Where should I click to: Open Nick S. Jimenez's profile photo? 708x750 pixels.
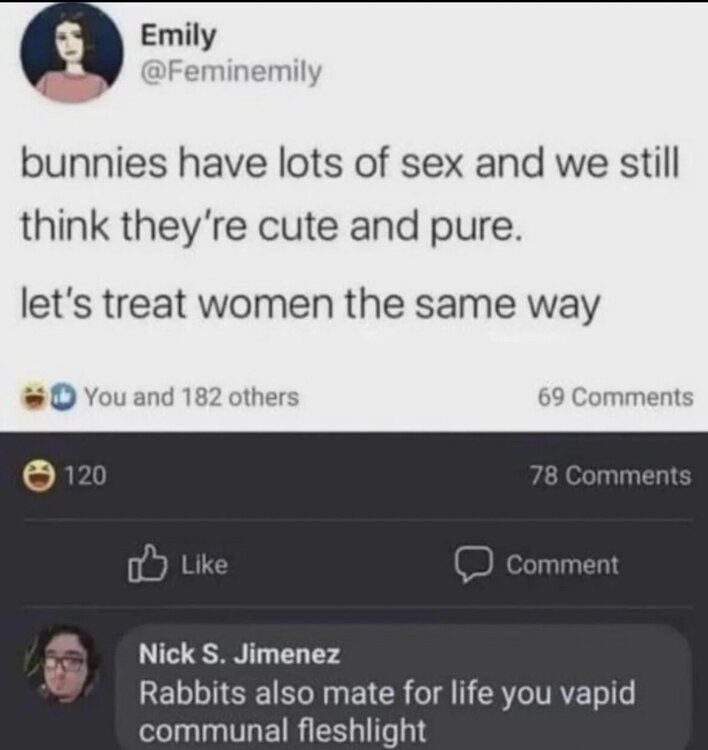point(63,664)
